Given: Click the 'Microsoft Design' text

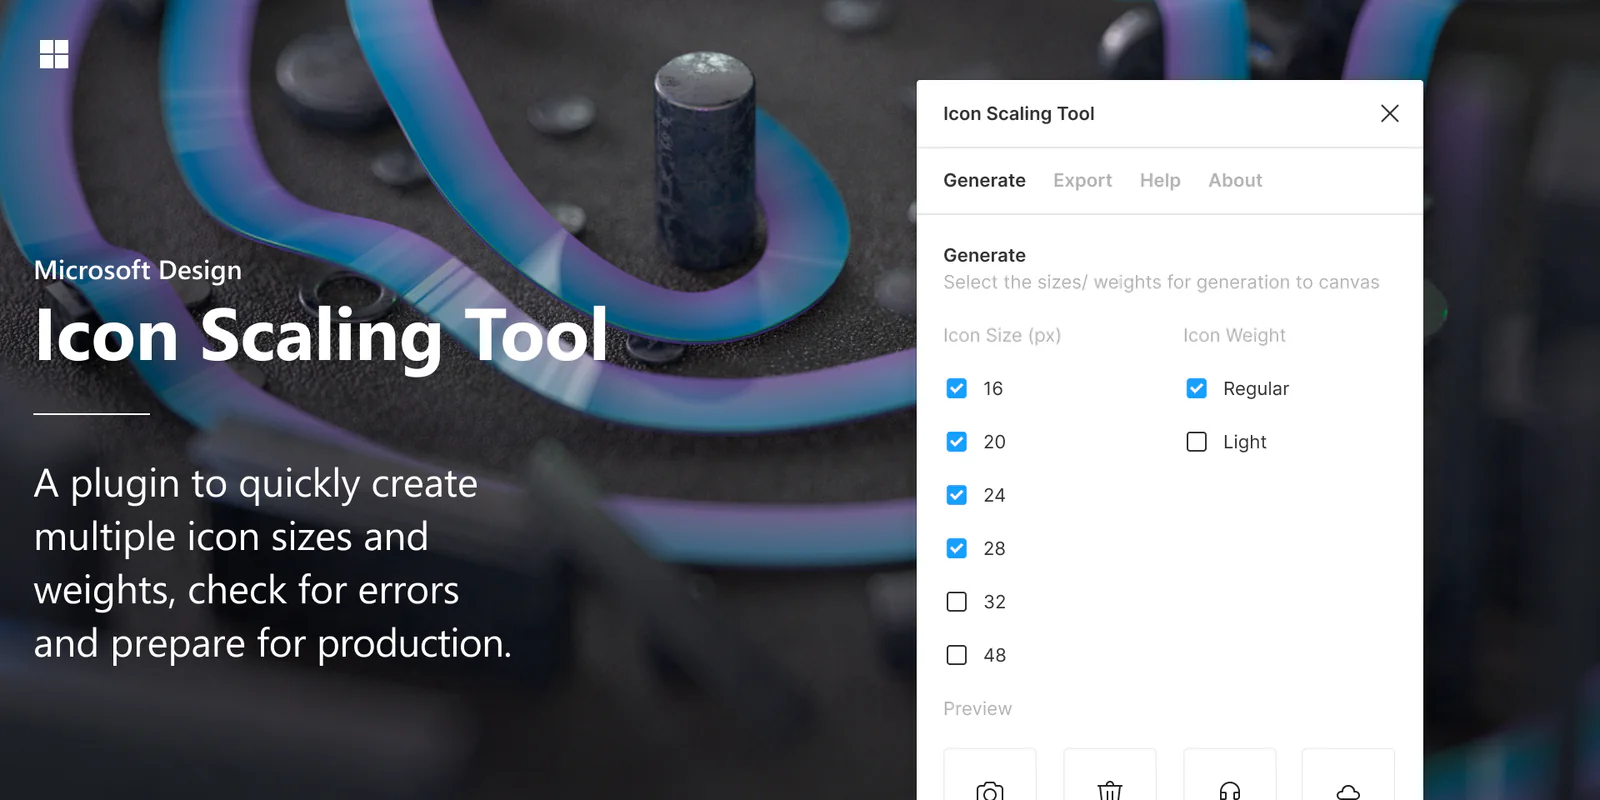Looking at the screenshot, I should (x=138, y=270).
